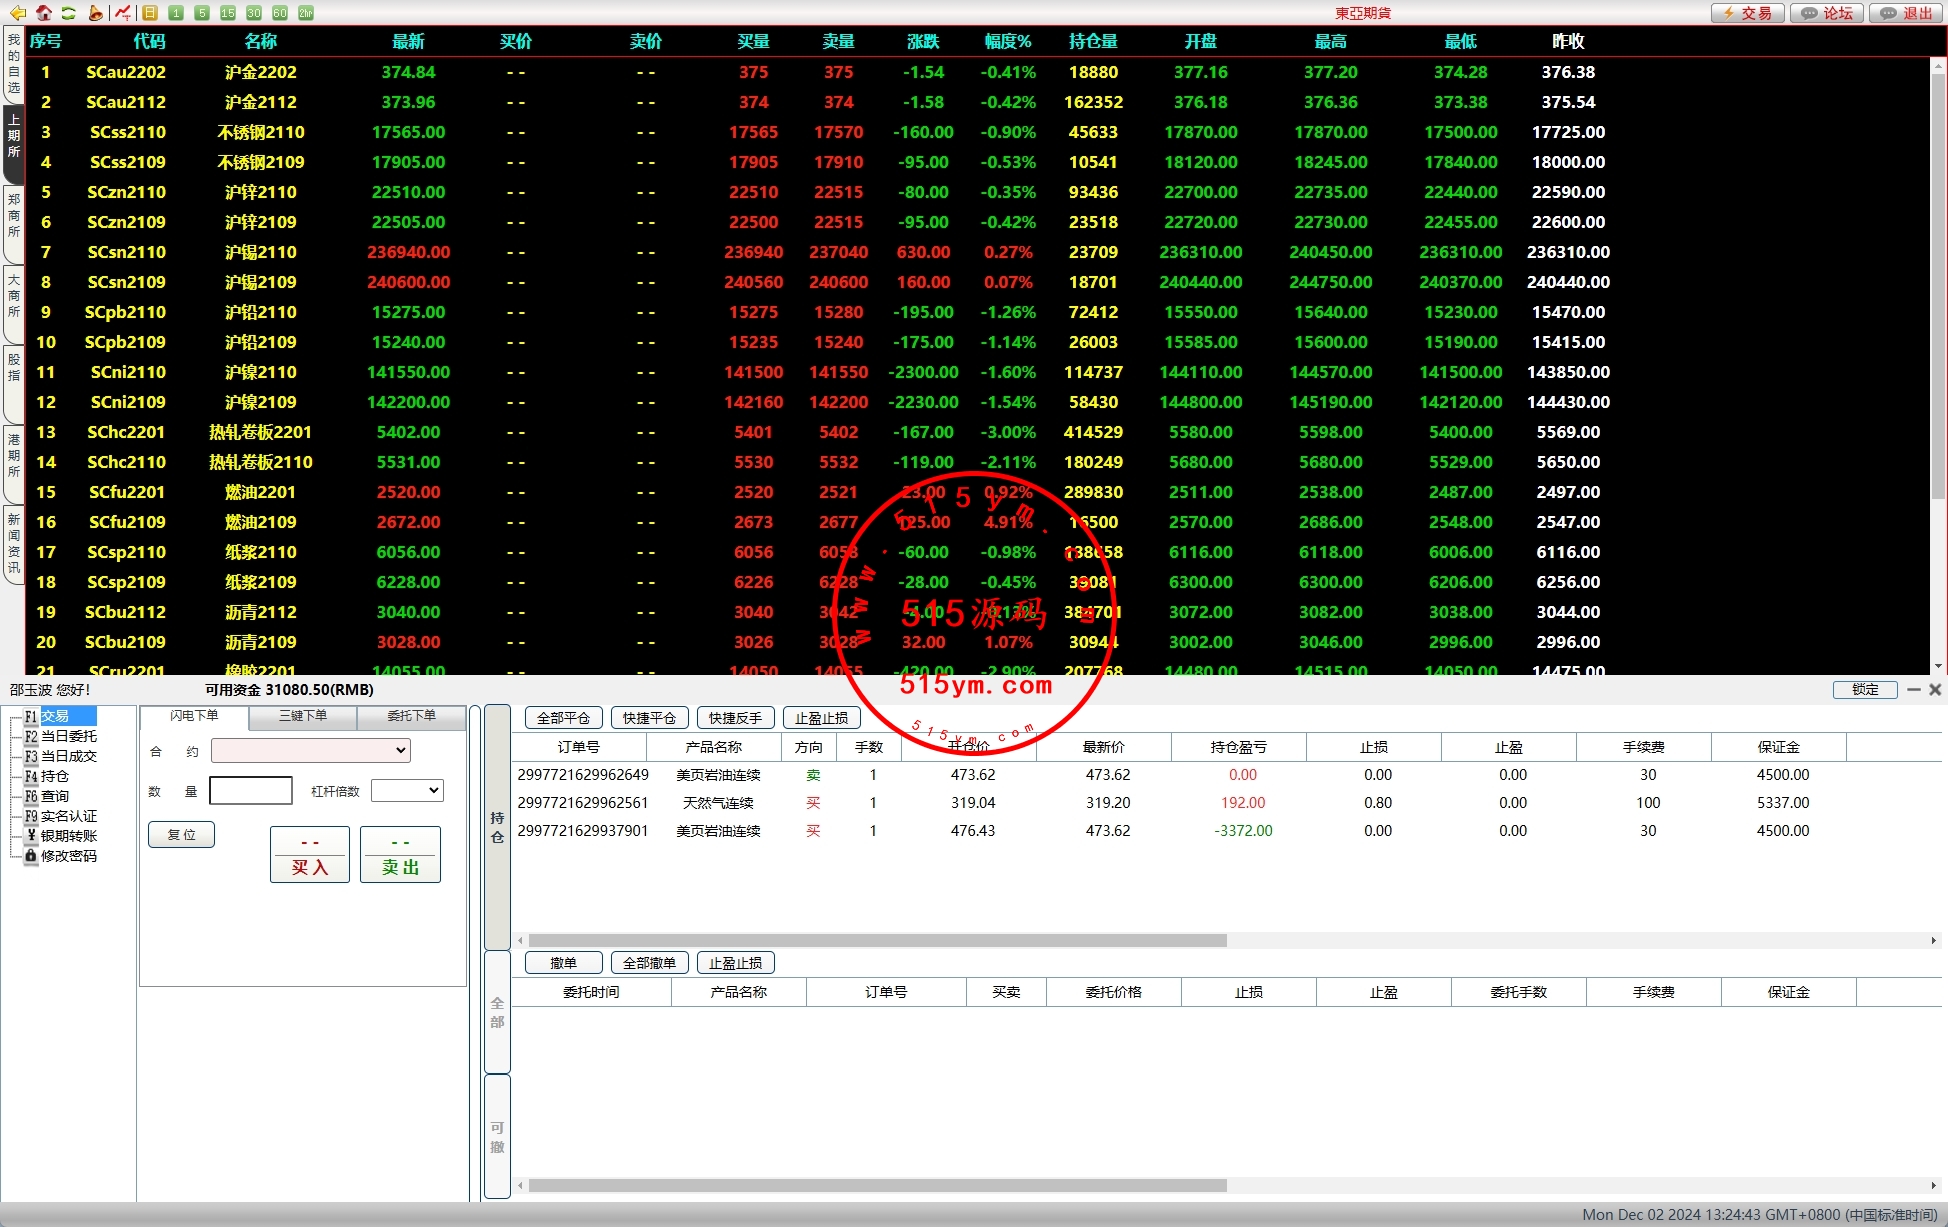Open the 郑商所 exchange side tab

click(14, 216)
